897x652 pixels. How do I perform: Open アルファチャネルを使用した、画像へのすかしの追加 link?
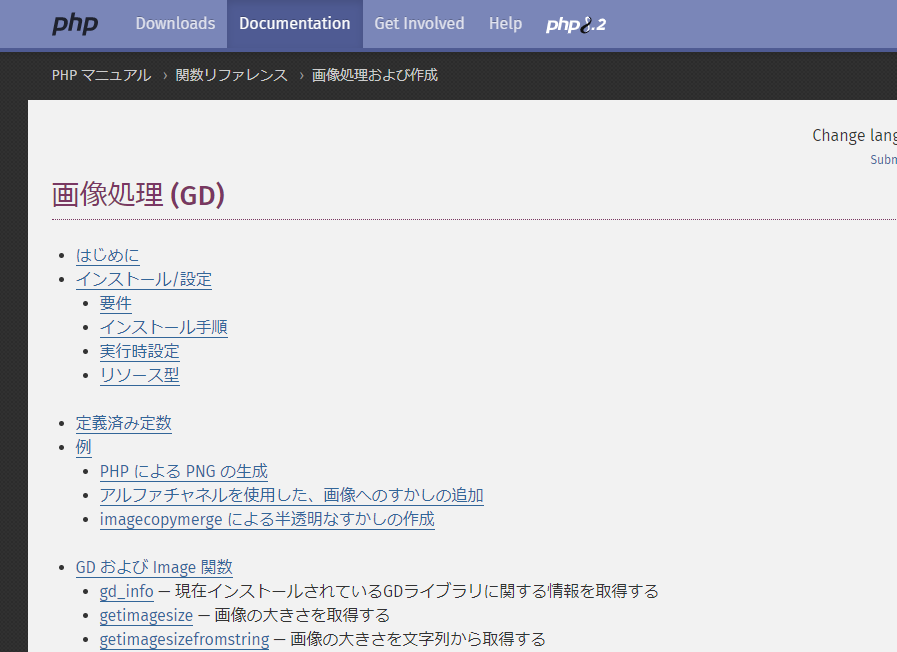pyautogui.click(x=292, y=495)
